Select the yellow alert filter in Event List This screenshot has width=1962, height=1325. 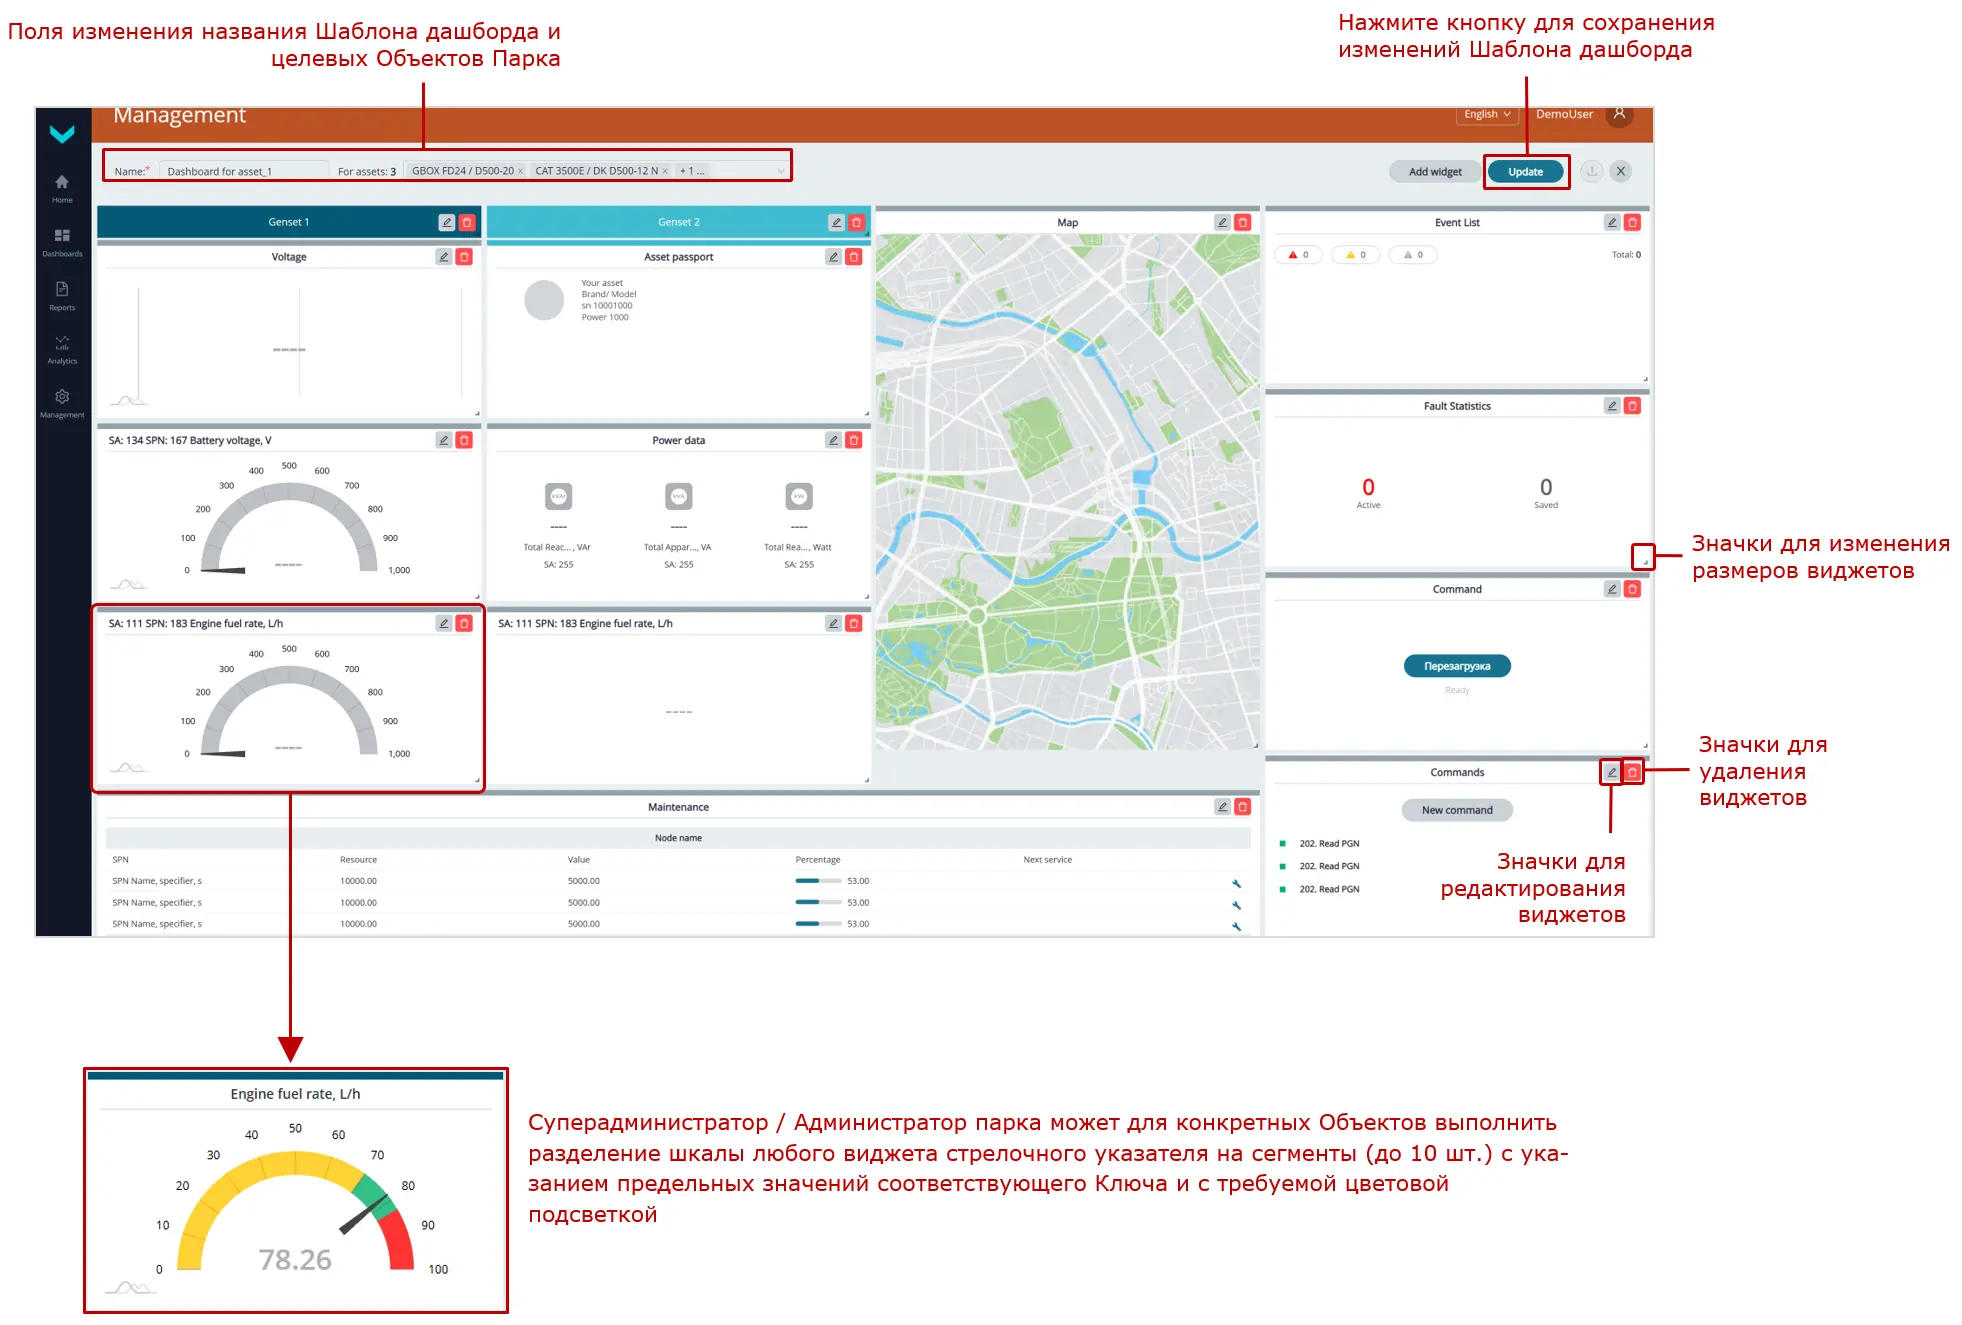coord(1356,254)
